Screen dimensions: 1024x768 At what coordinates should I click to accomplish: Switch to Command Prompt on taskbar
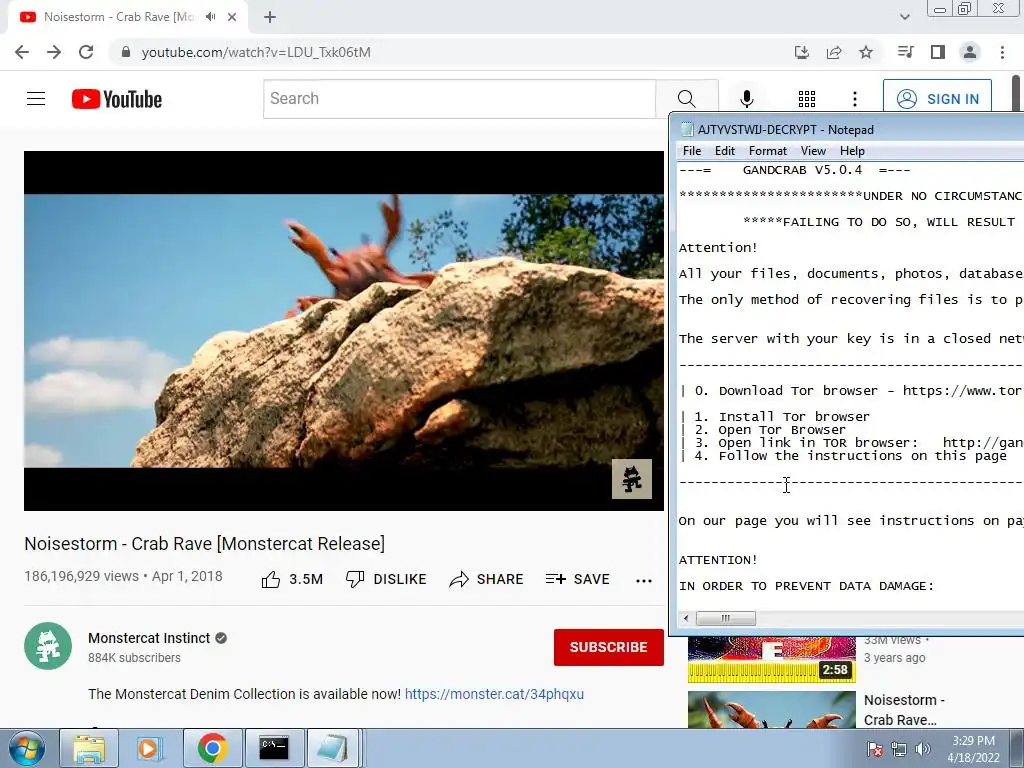[x=274, y=748]
